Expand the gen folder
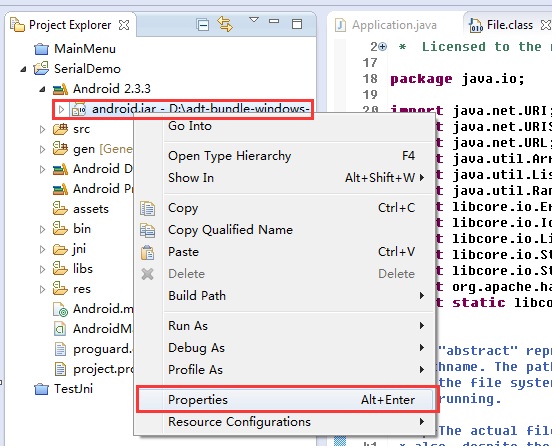The width and height of the screenshot is (556, 448). [43, 149]
